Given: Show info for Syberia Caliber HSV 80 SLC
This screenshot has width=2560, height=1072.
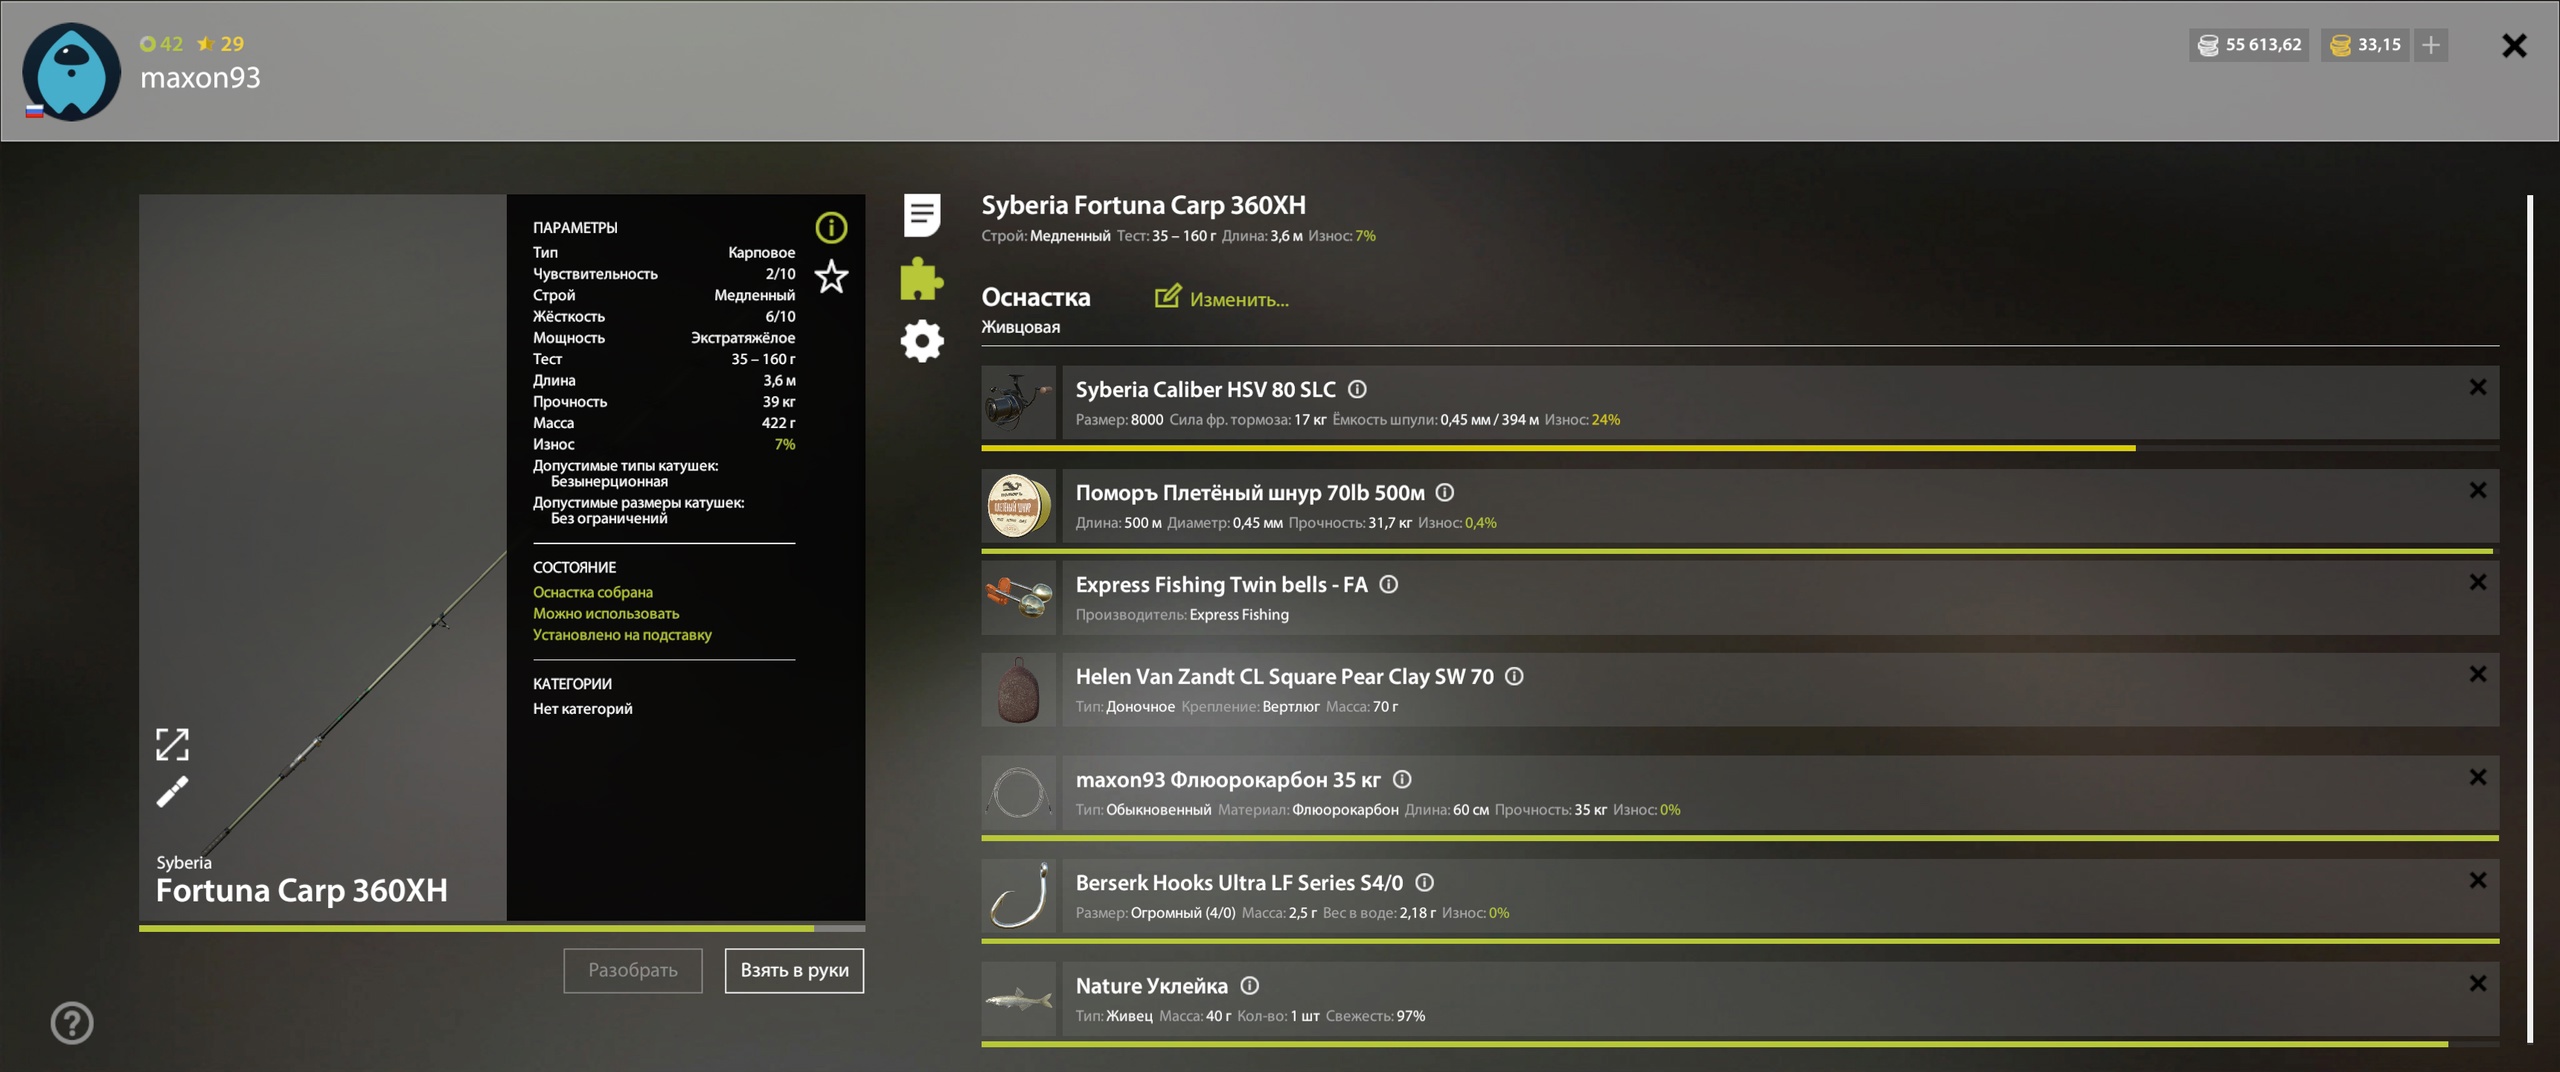Looking at the screenshot, I should point(1357,389).
